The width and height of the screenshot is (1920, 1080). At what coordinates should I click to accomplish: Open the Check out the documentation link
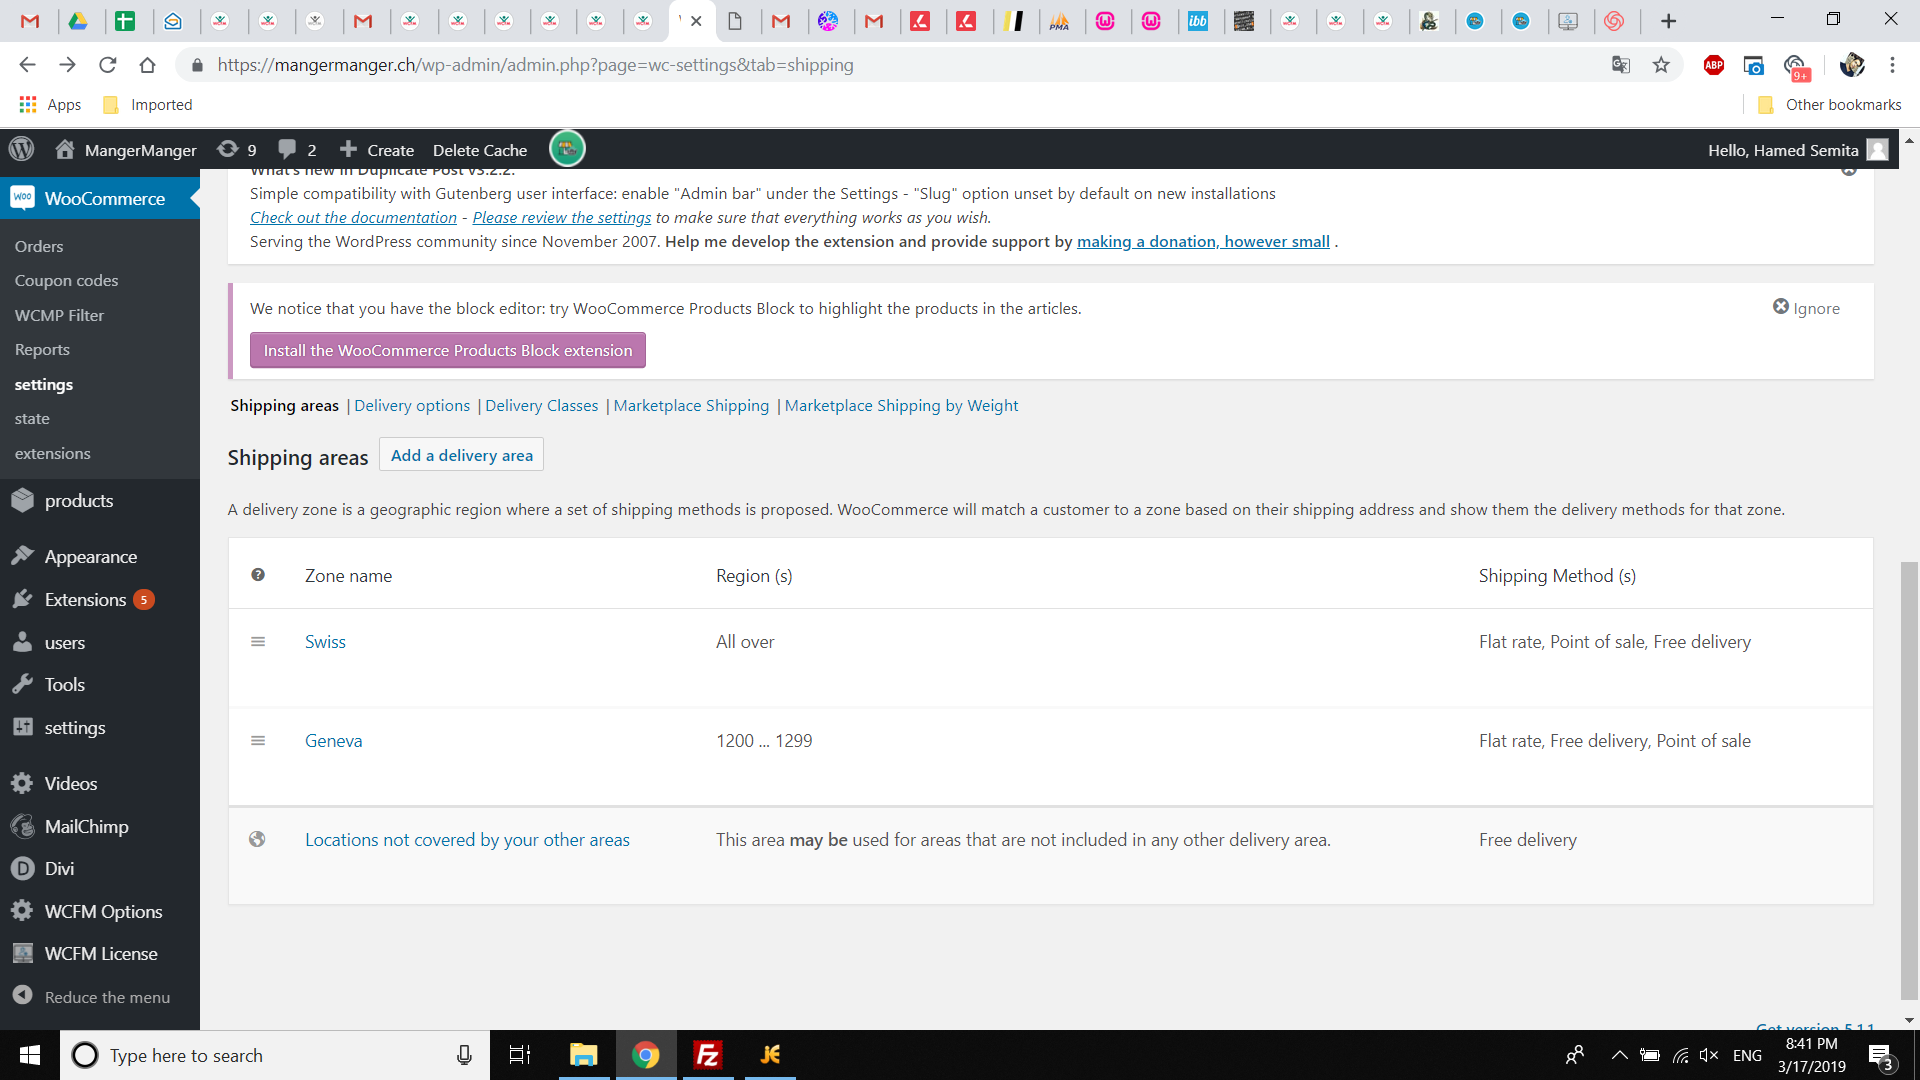click(x=353, y=218)
